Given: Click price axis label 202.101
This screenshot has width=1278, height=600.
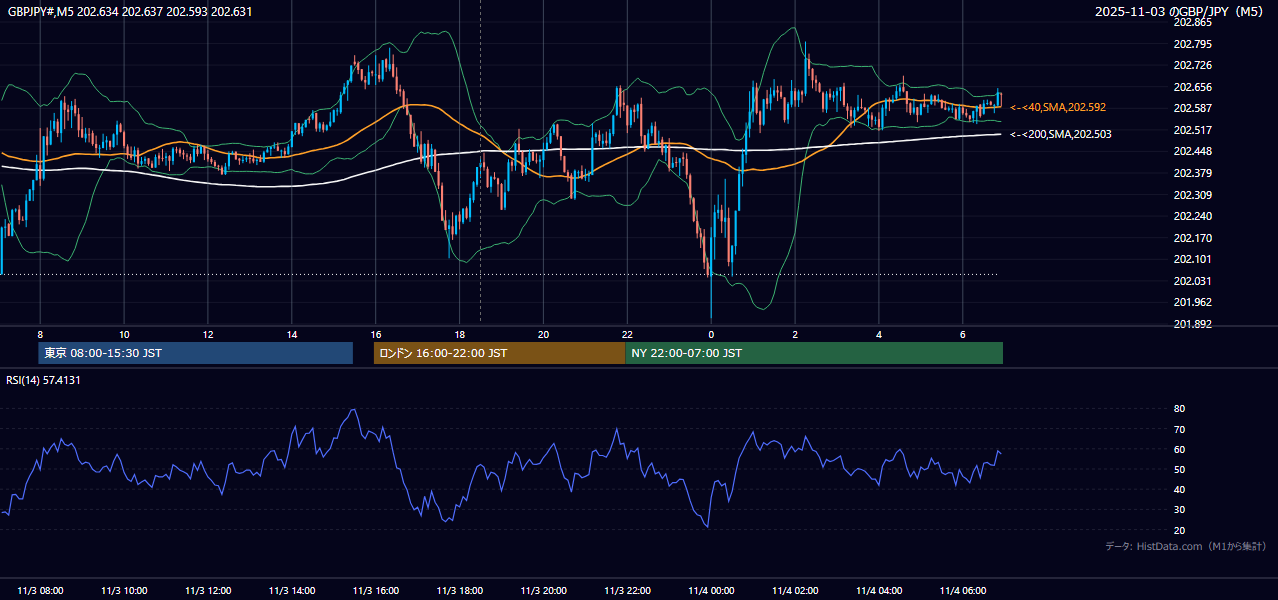Looking at the screenshot, I should click(1192, 260).
